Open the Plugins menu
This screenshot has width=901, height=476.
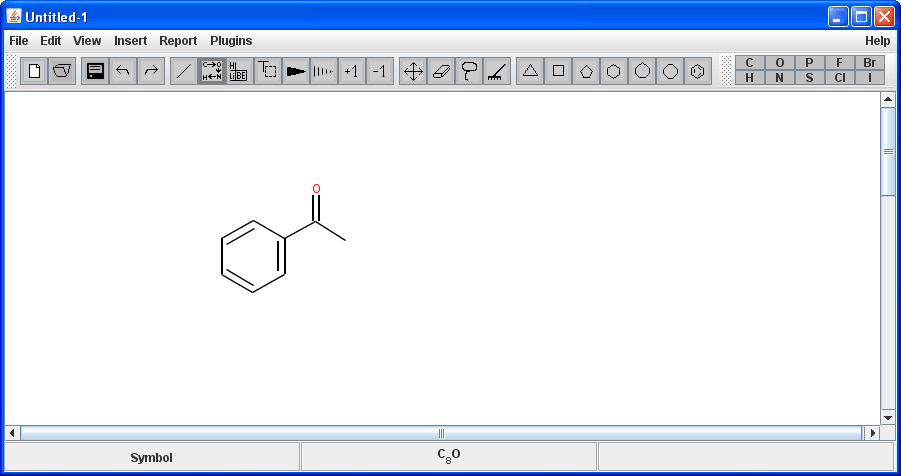[231, 41]
